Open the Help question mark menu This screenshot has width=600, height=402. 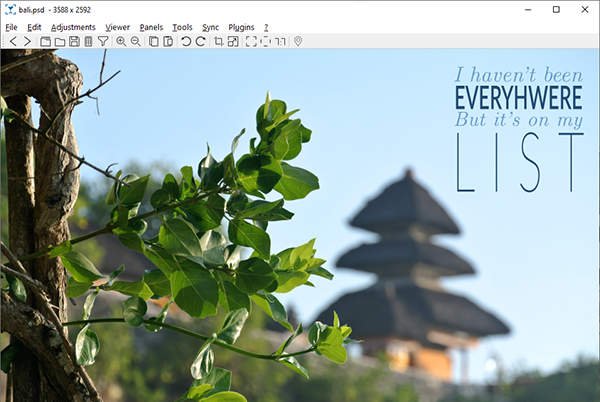(x=265, y=27)
